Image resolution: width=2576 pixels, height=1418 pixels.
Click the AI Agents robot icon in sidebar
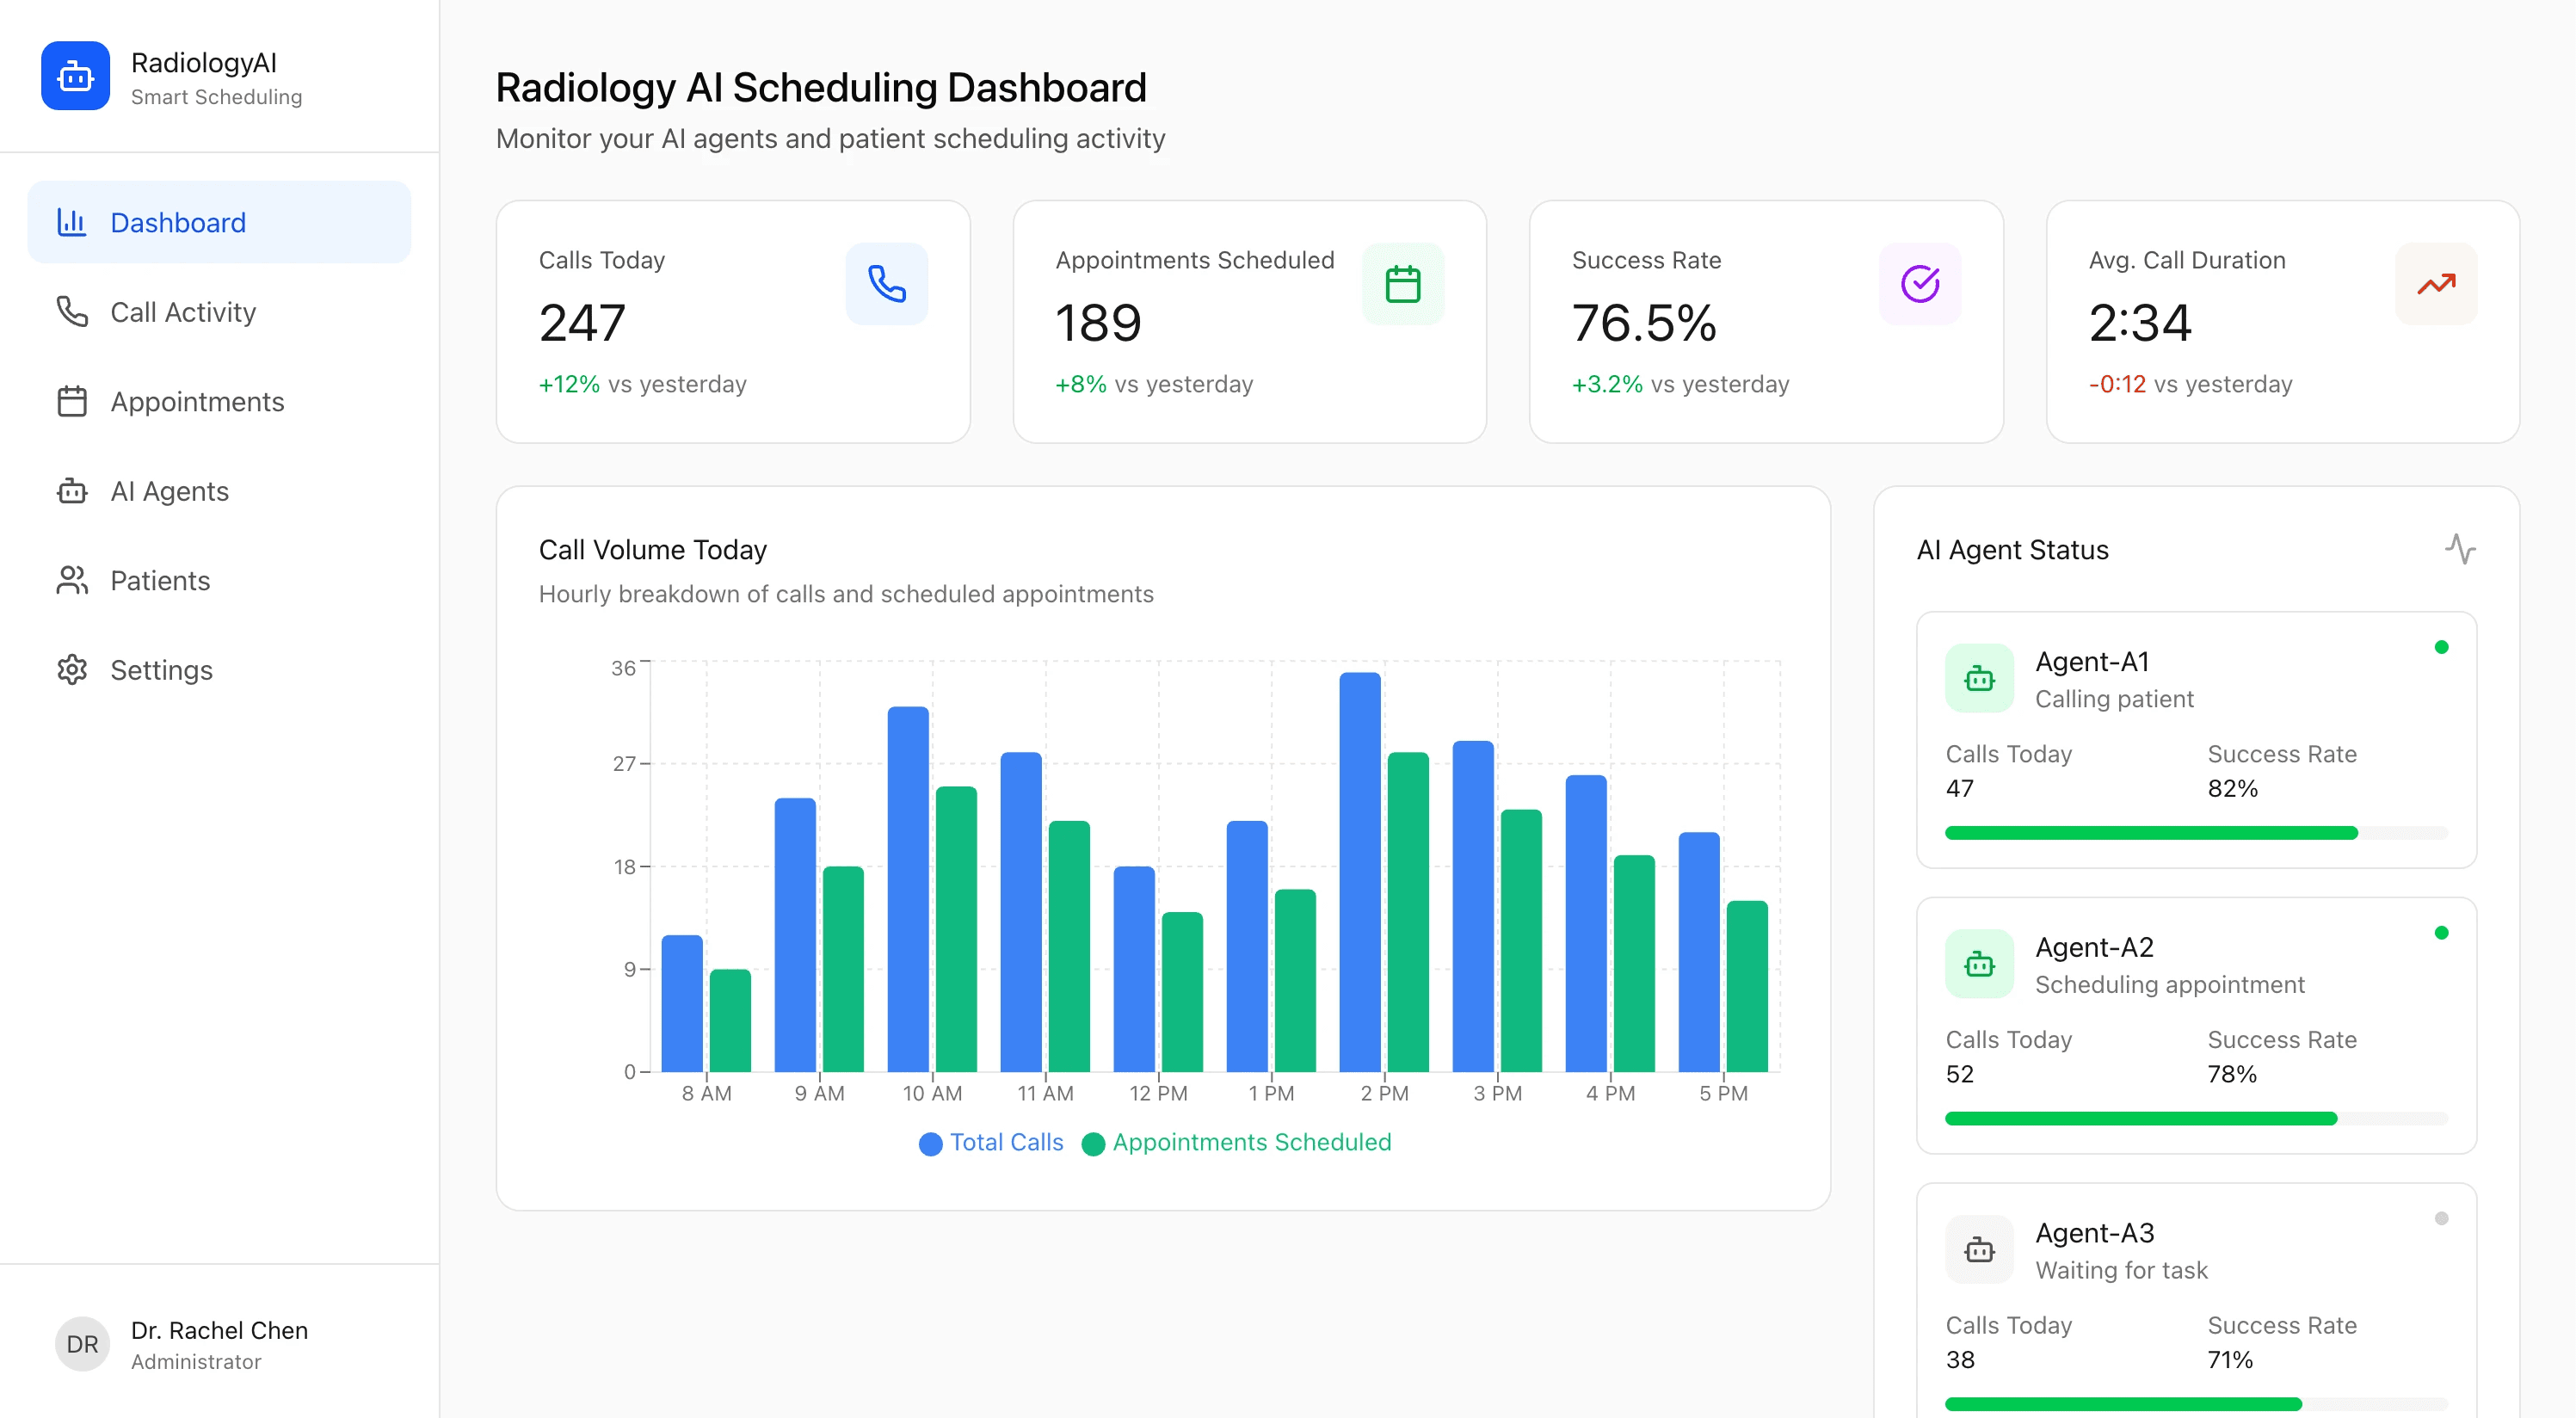tap(72, 491)
